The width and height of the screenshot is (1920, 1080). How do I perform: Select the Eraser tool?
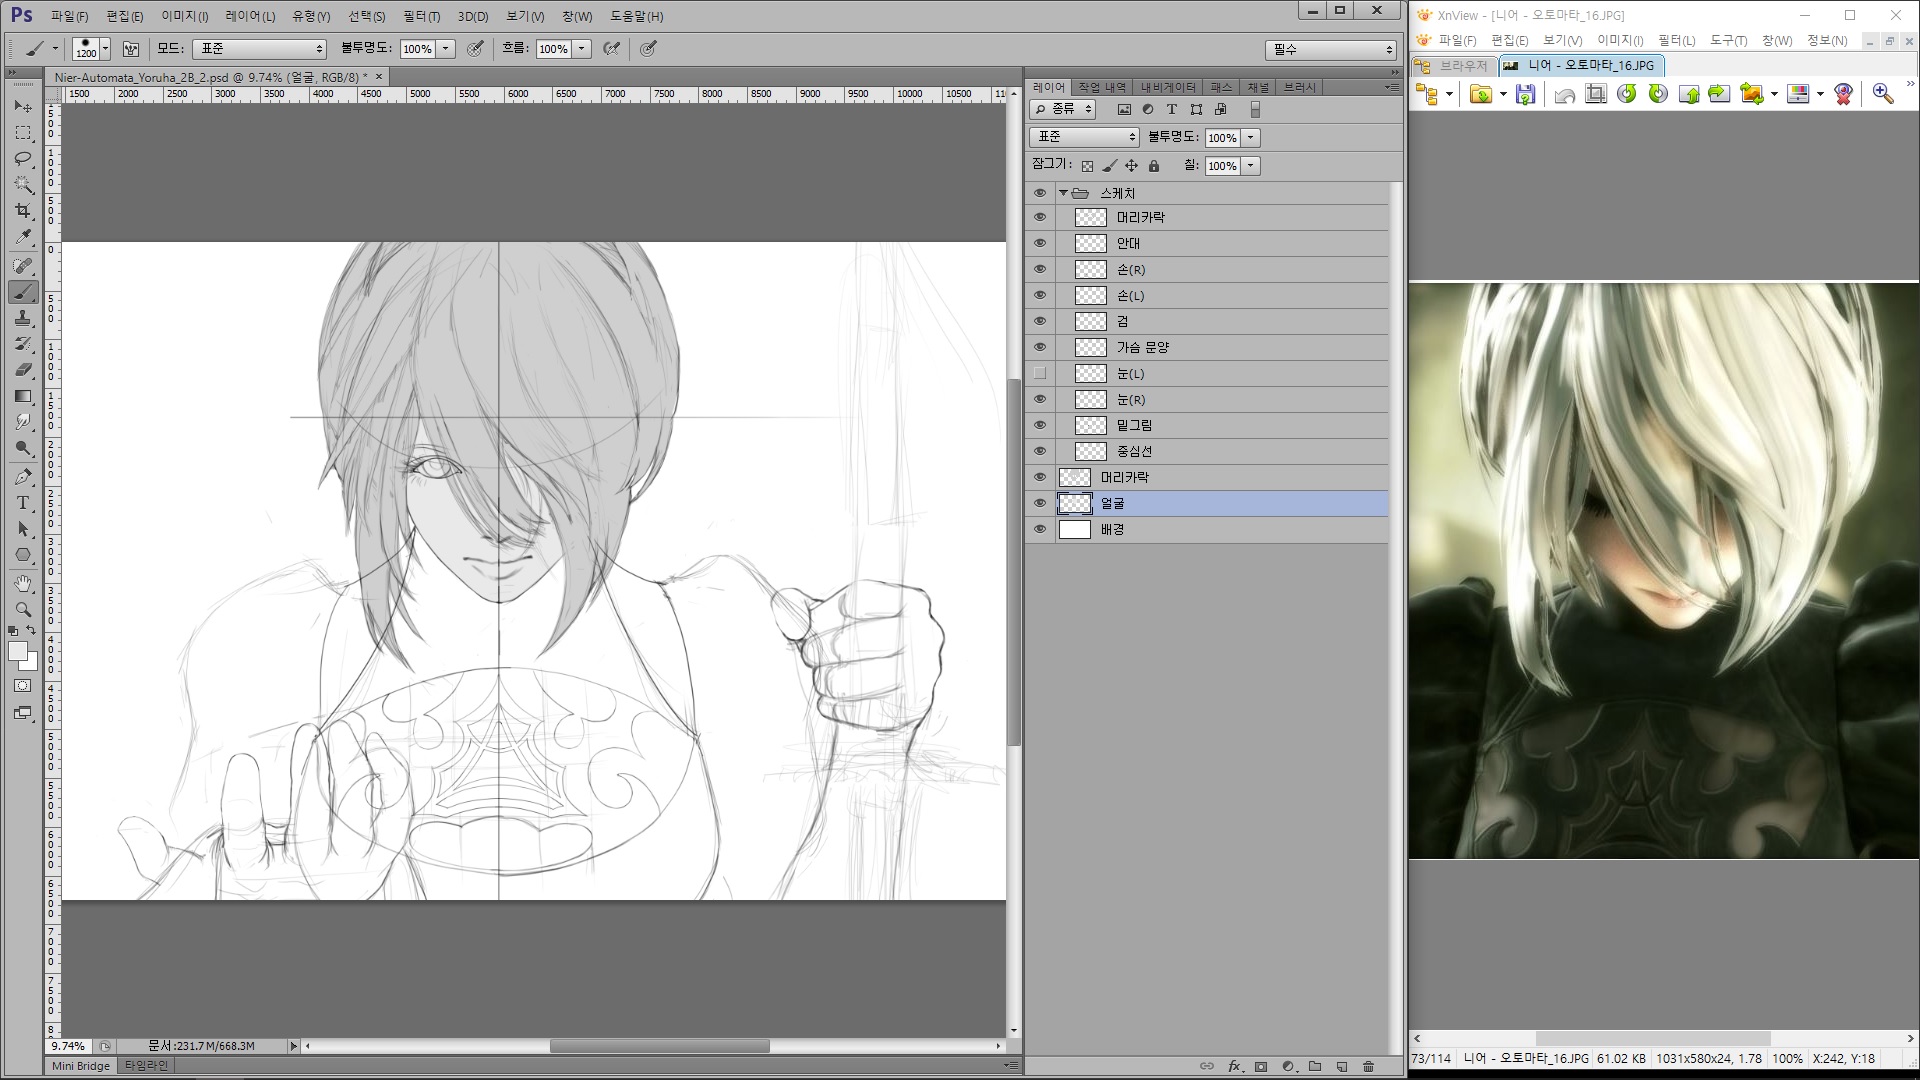pos(23,370)
